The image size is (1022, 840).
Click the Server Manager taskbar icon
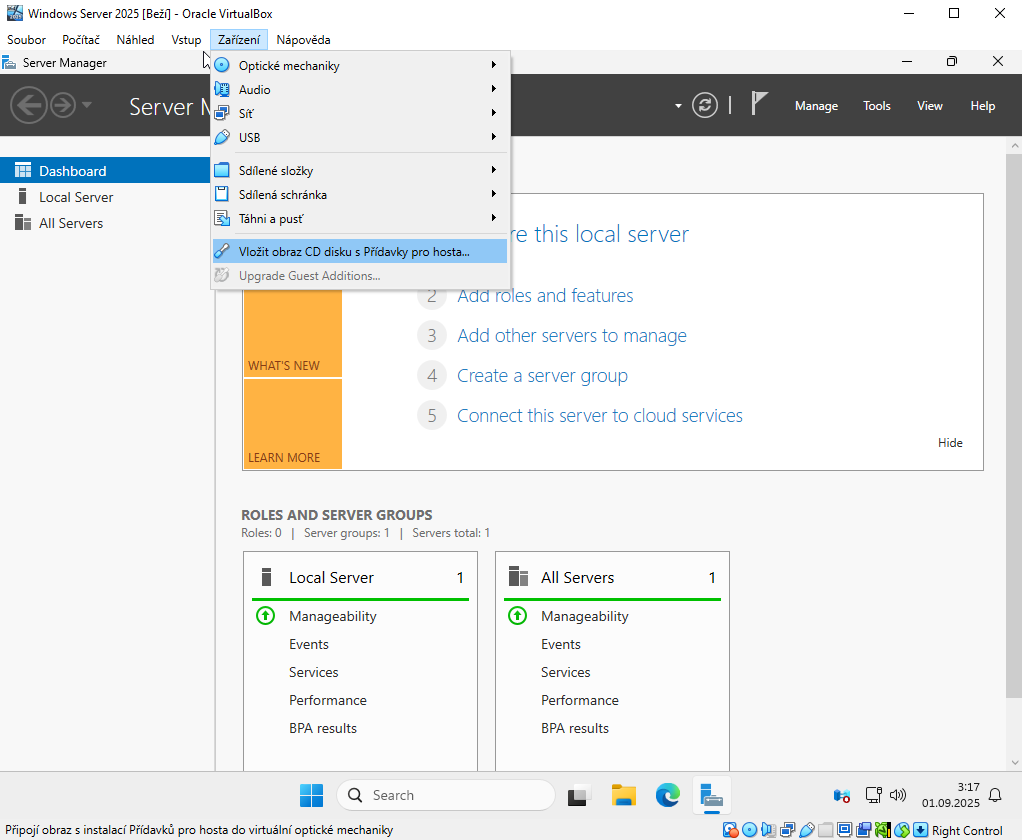pos(711,795)
